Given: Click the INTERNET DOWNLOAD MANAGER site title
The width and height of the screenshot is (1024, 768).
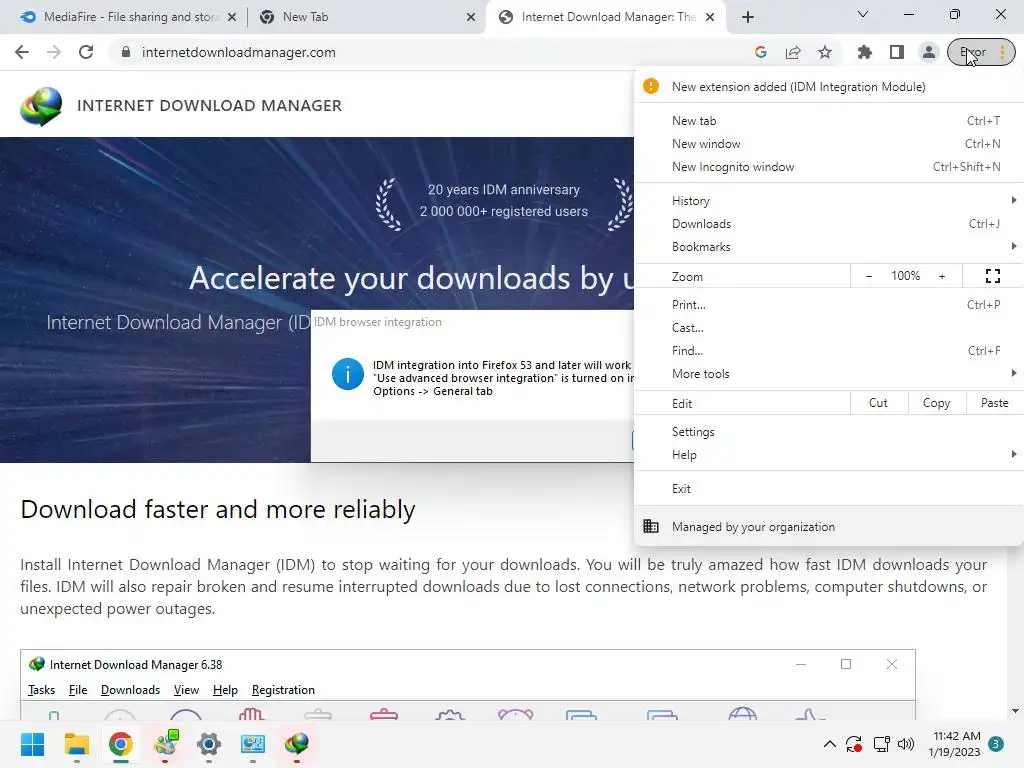Looking at the screenshot, I should point(209,106).
